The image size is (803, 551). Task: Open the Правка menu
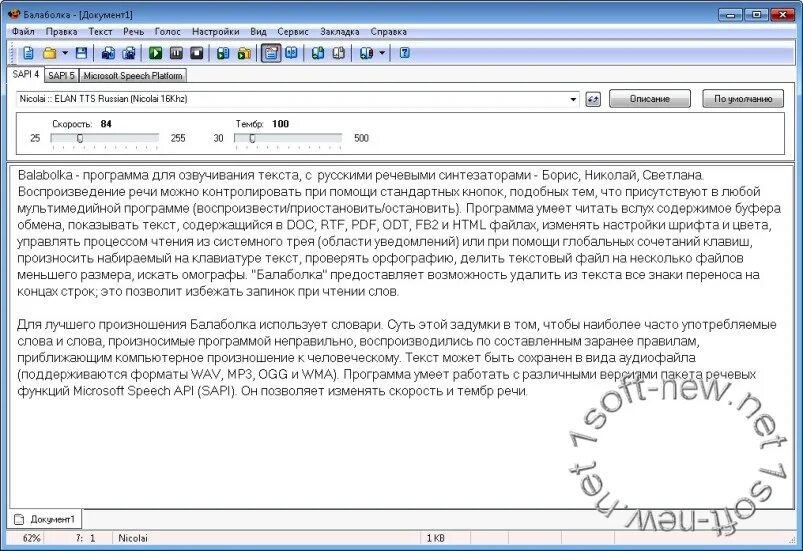click(61, 32)
